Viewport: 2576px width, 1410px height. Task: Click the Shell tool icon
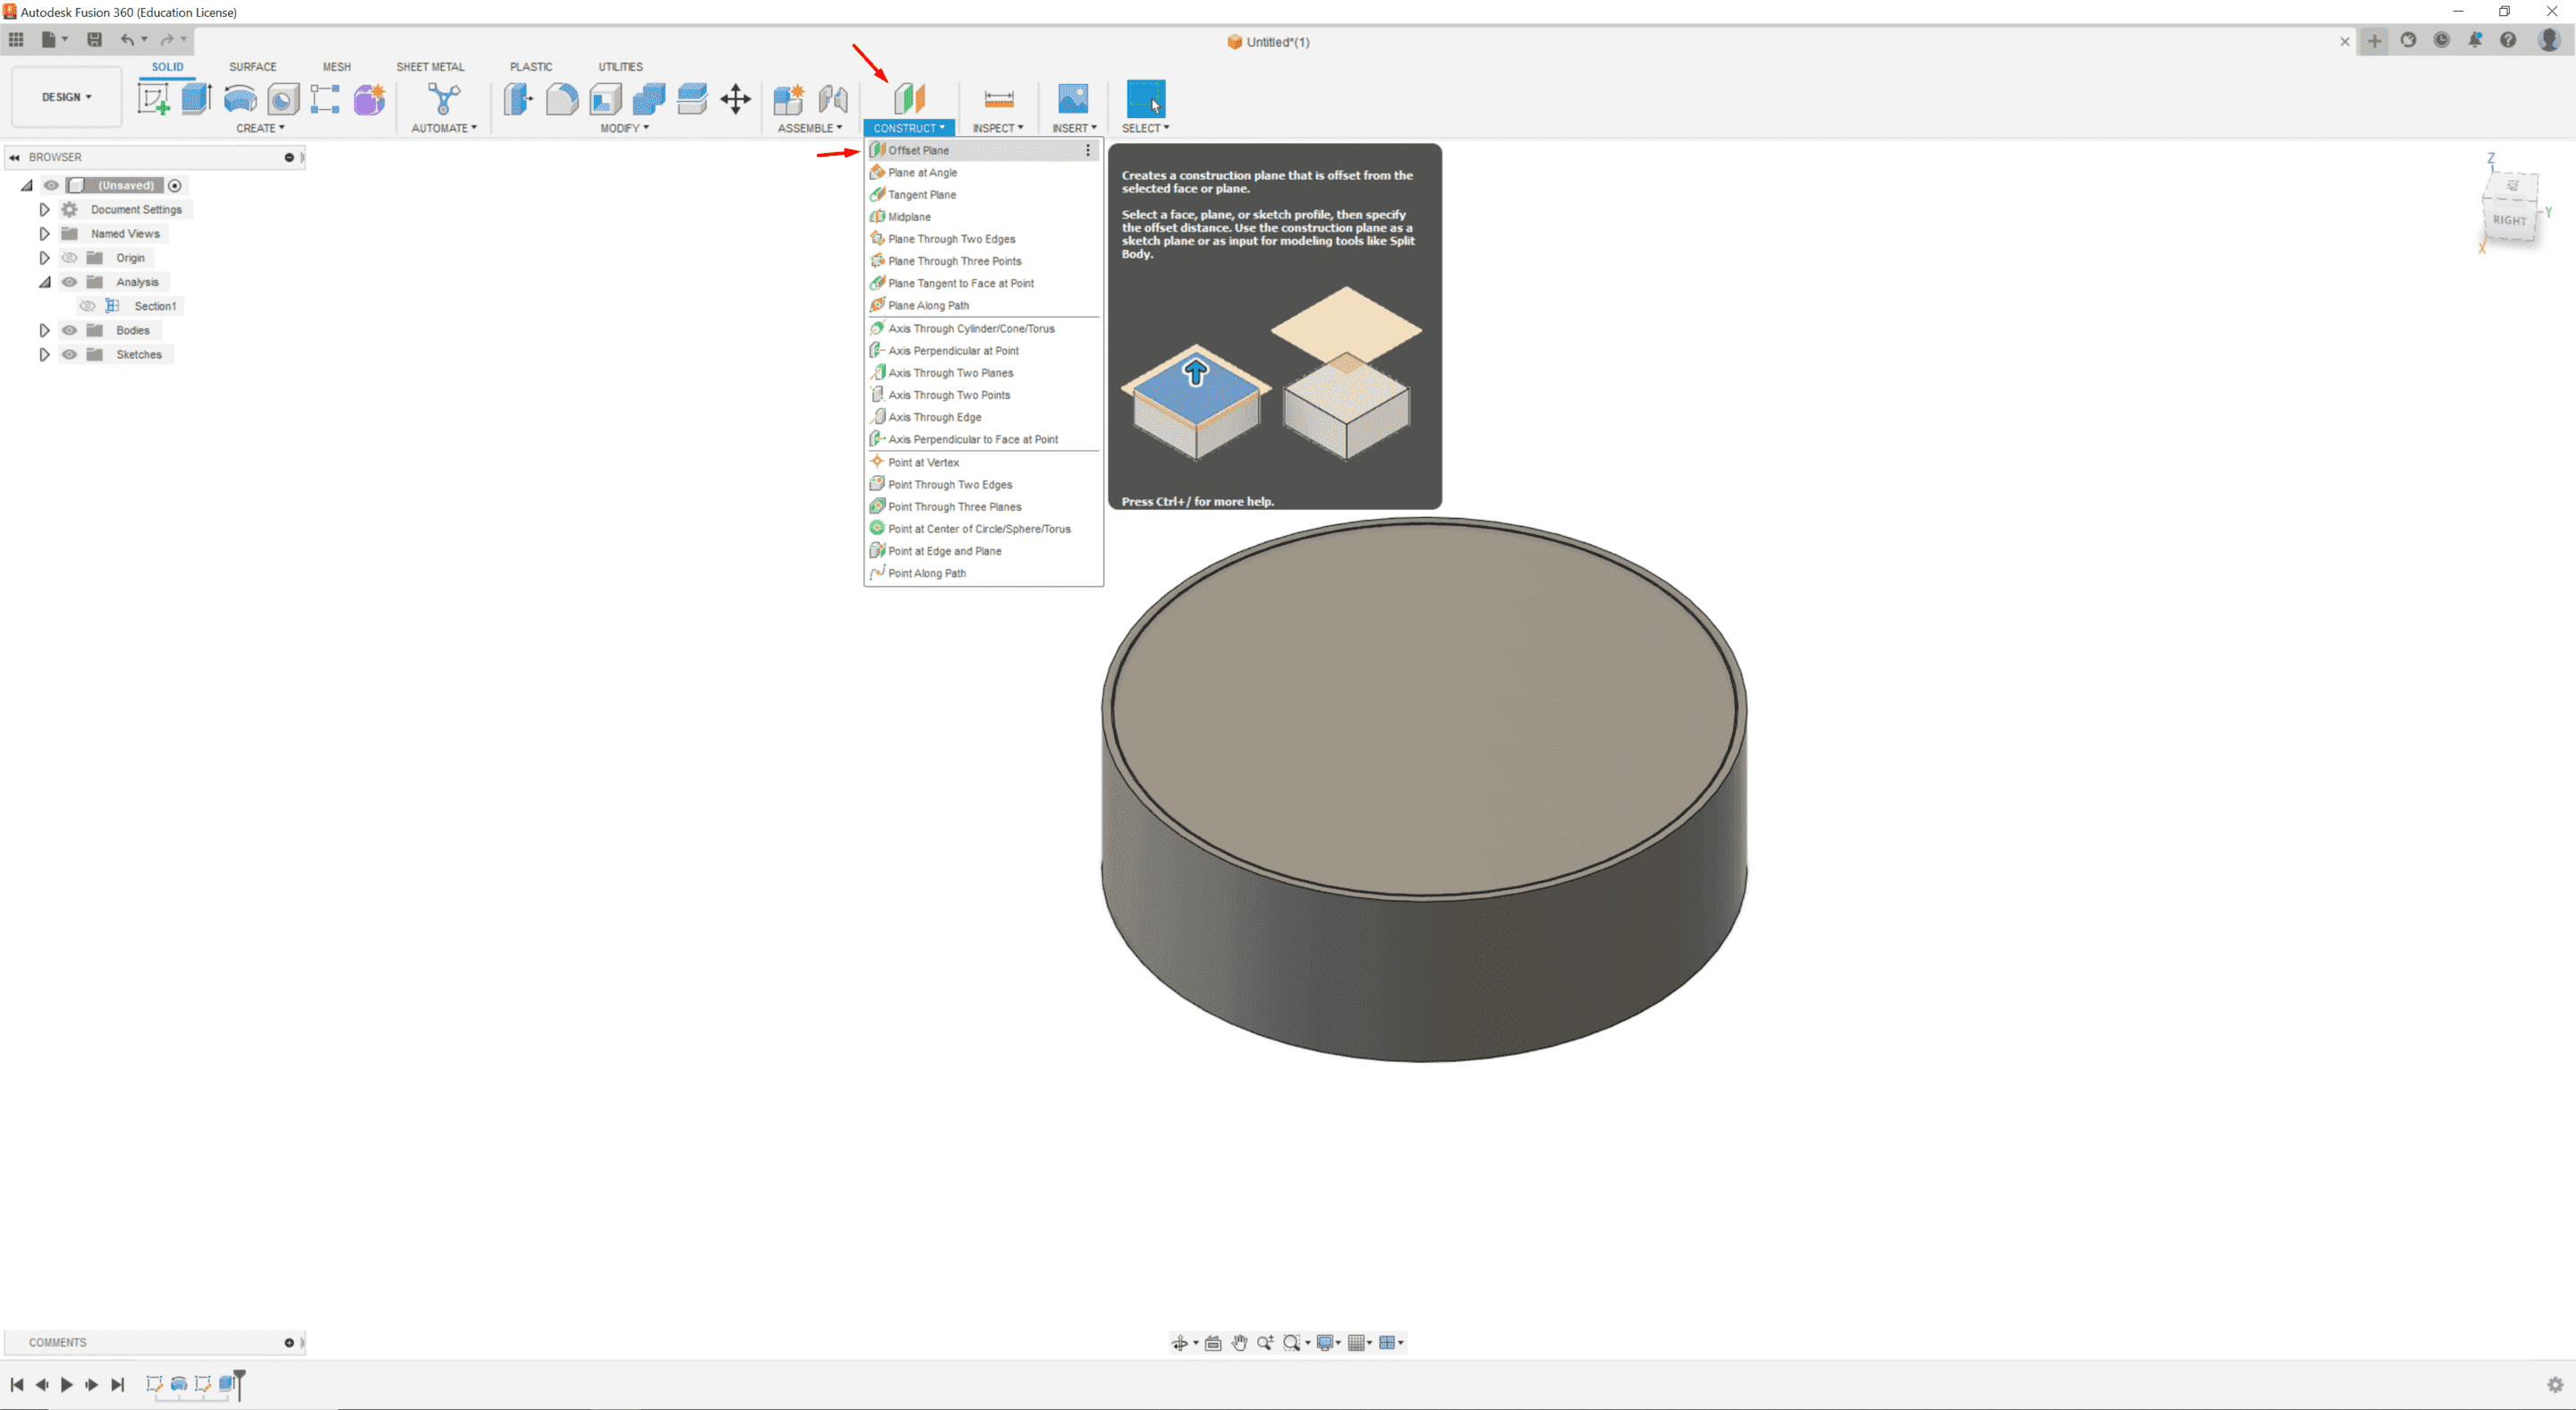(605, 98)
